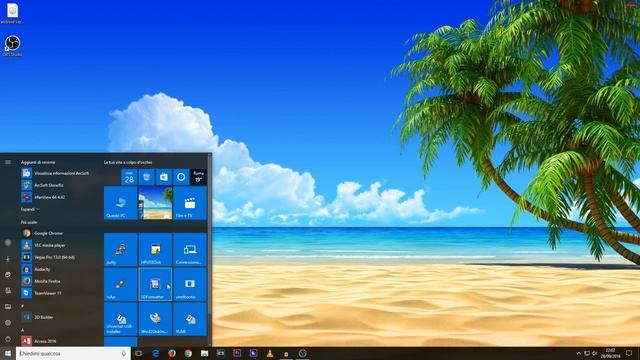Open the Universal USB Installer tile

(120, 319)
